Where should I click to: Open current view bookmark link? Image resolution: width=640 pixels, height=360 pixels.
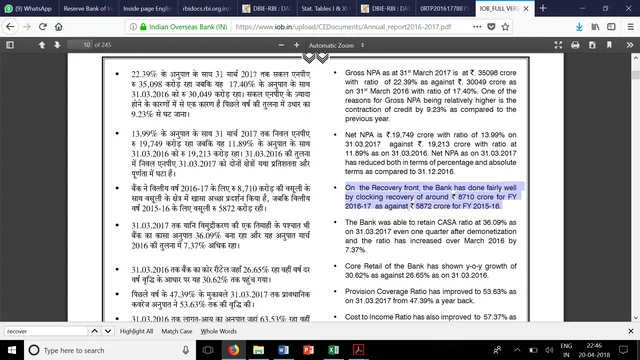tap(609, 45)
